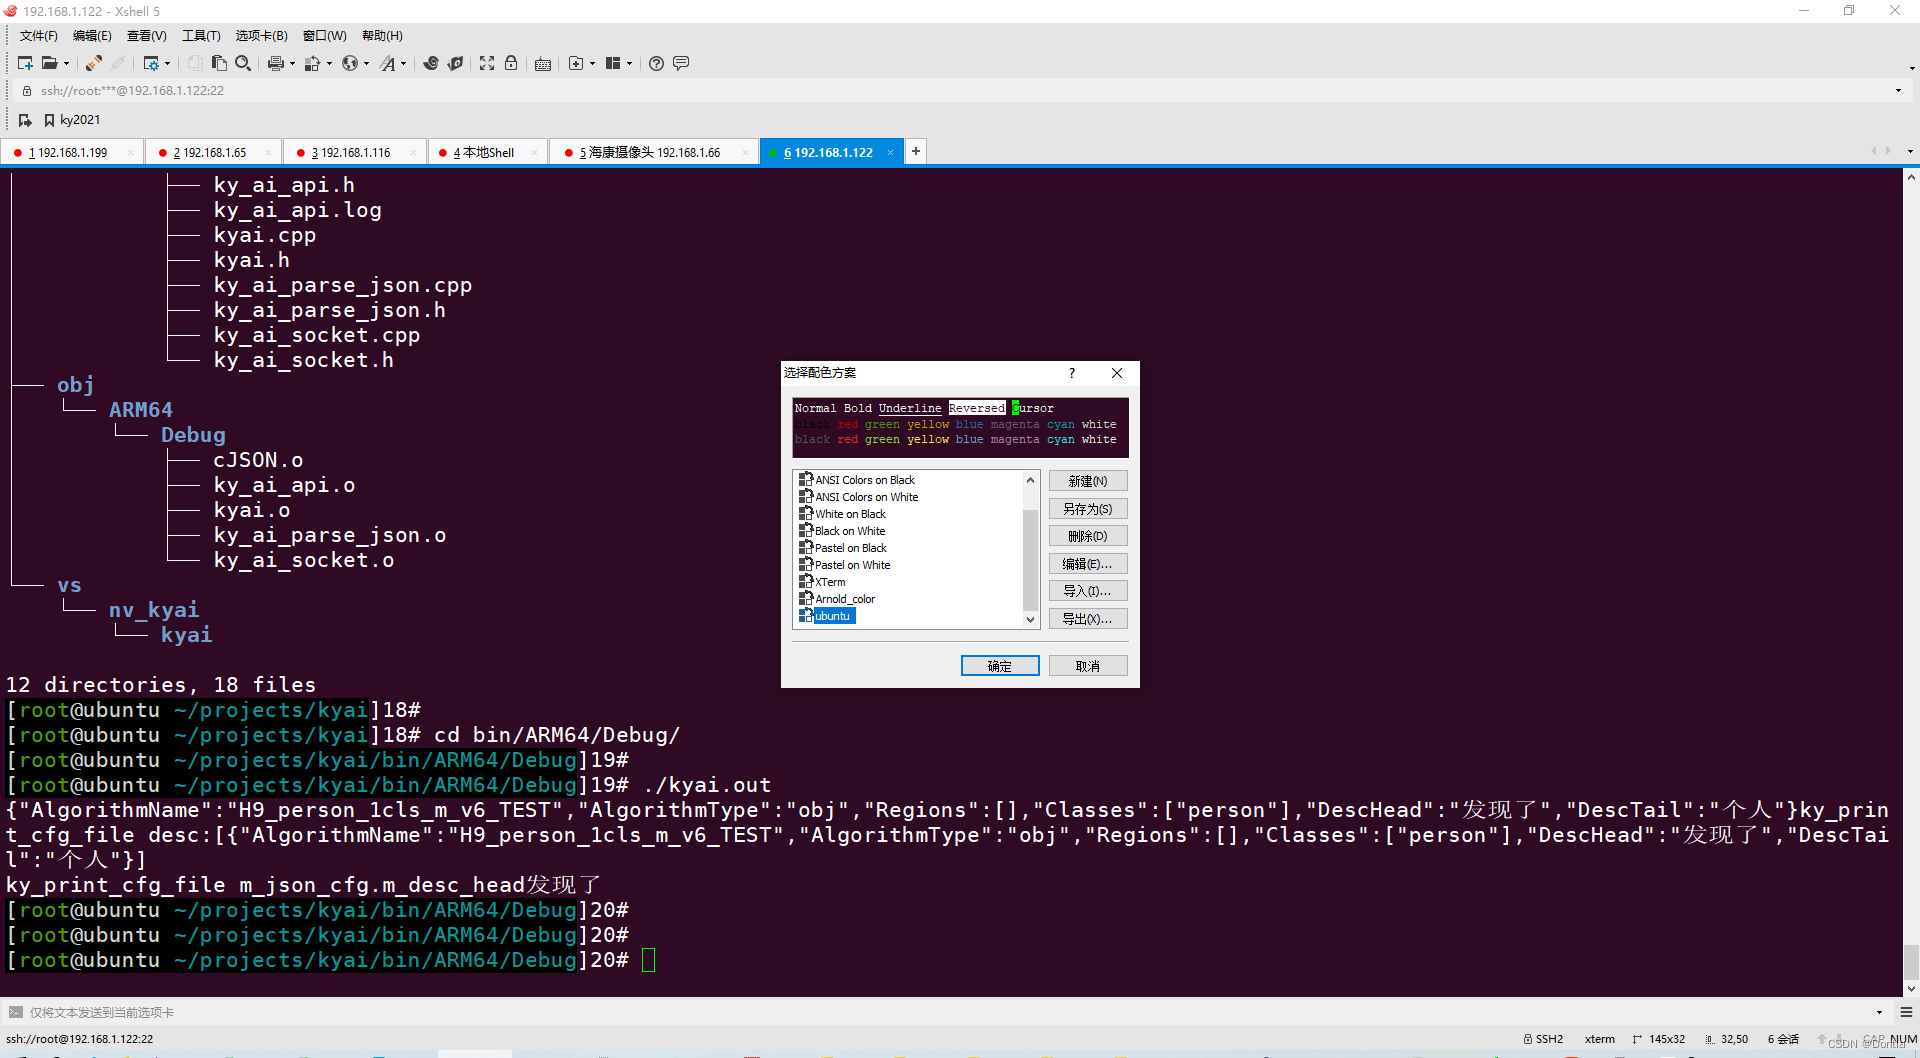Click the 导入(I) button
This screenshot has width=1920, height=1058.
[x=1087, y=590]
